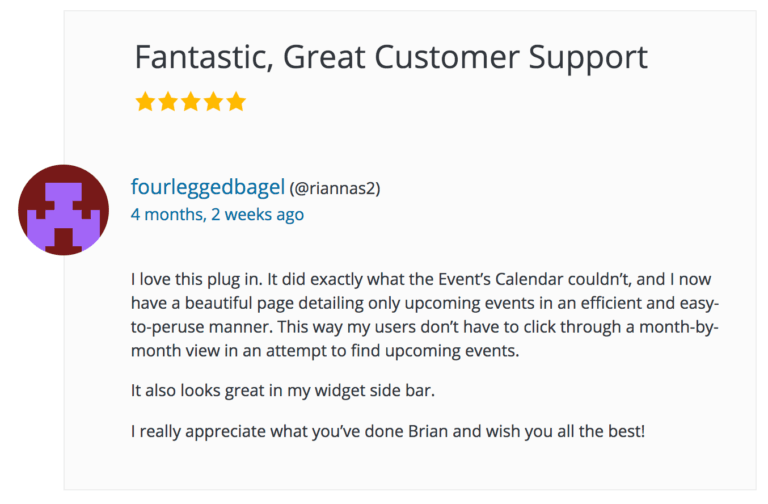This screenshot has width=768, height=504.
Task: Click the name 'Brian' in the last sentence
Action: tap(428, 432)
